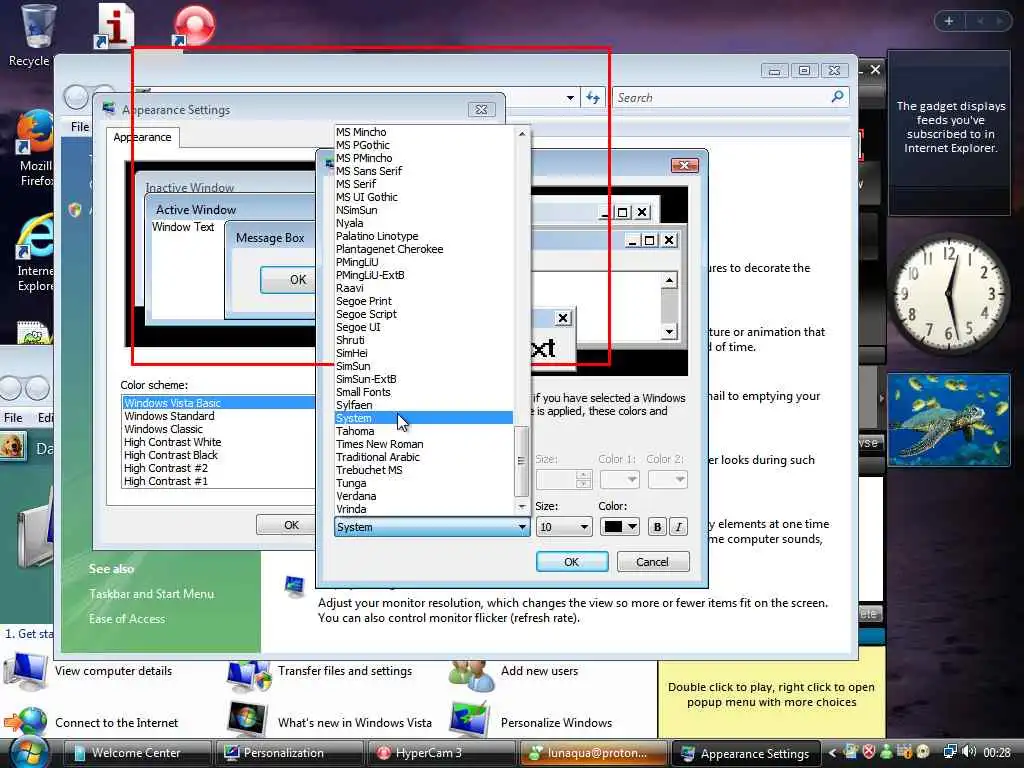Open the font Color dropdown
This screenshot has width=1024, height=768.
point(619,527)
